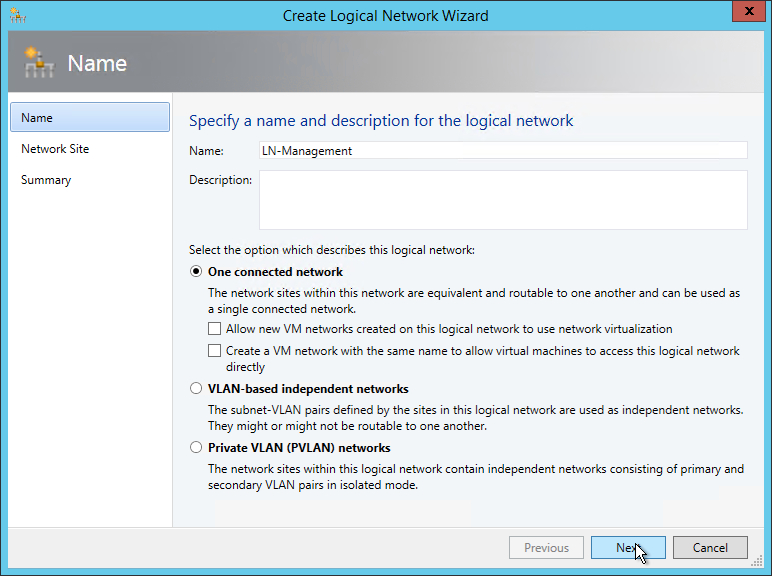Select the One connected network radio button
This screenshot has height=576, width=772.
tap(196, 272)
